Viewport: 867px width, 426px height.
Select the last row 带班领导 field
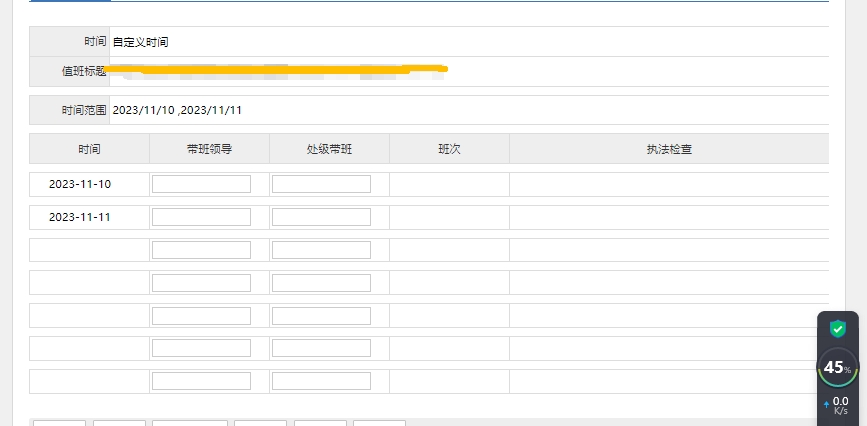pyautogui.click(x=201, y=381)
